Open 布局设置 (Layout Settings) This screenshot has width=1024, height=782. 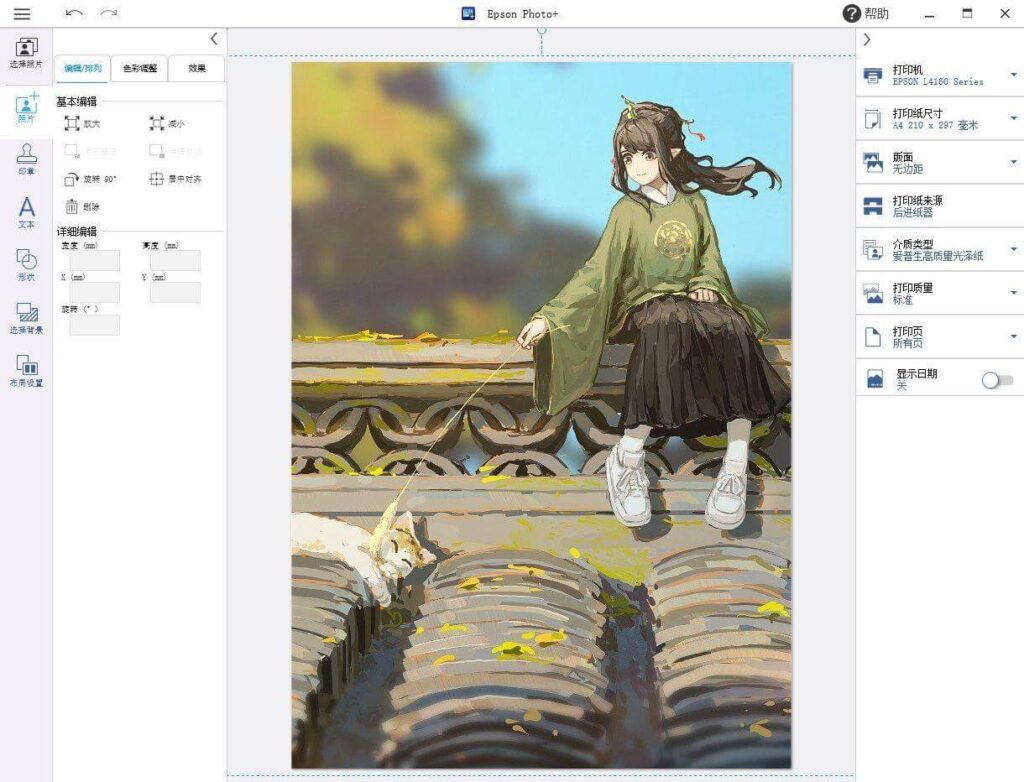pyautogui.click(x=26, y=371)
